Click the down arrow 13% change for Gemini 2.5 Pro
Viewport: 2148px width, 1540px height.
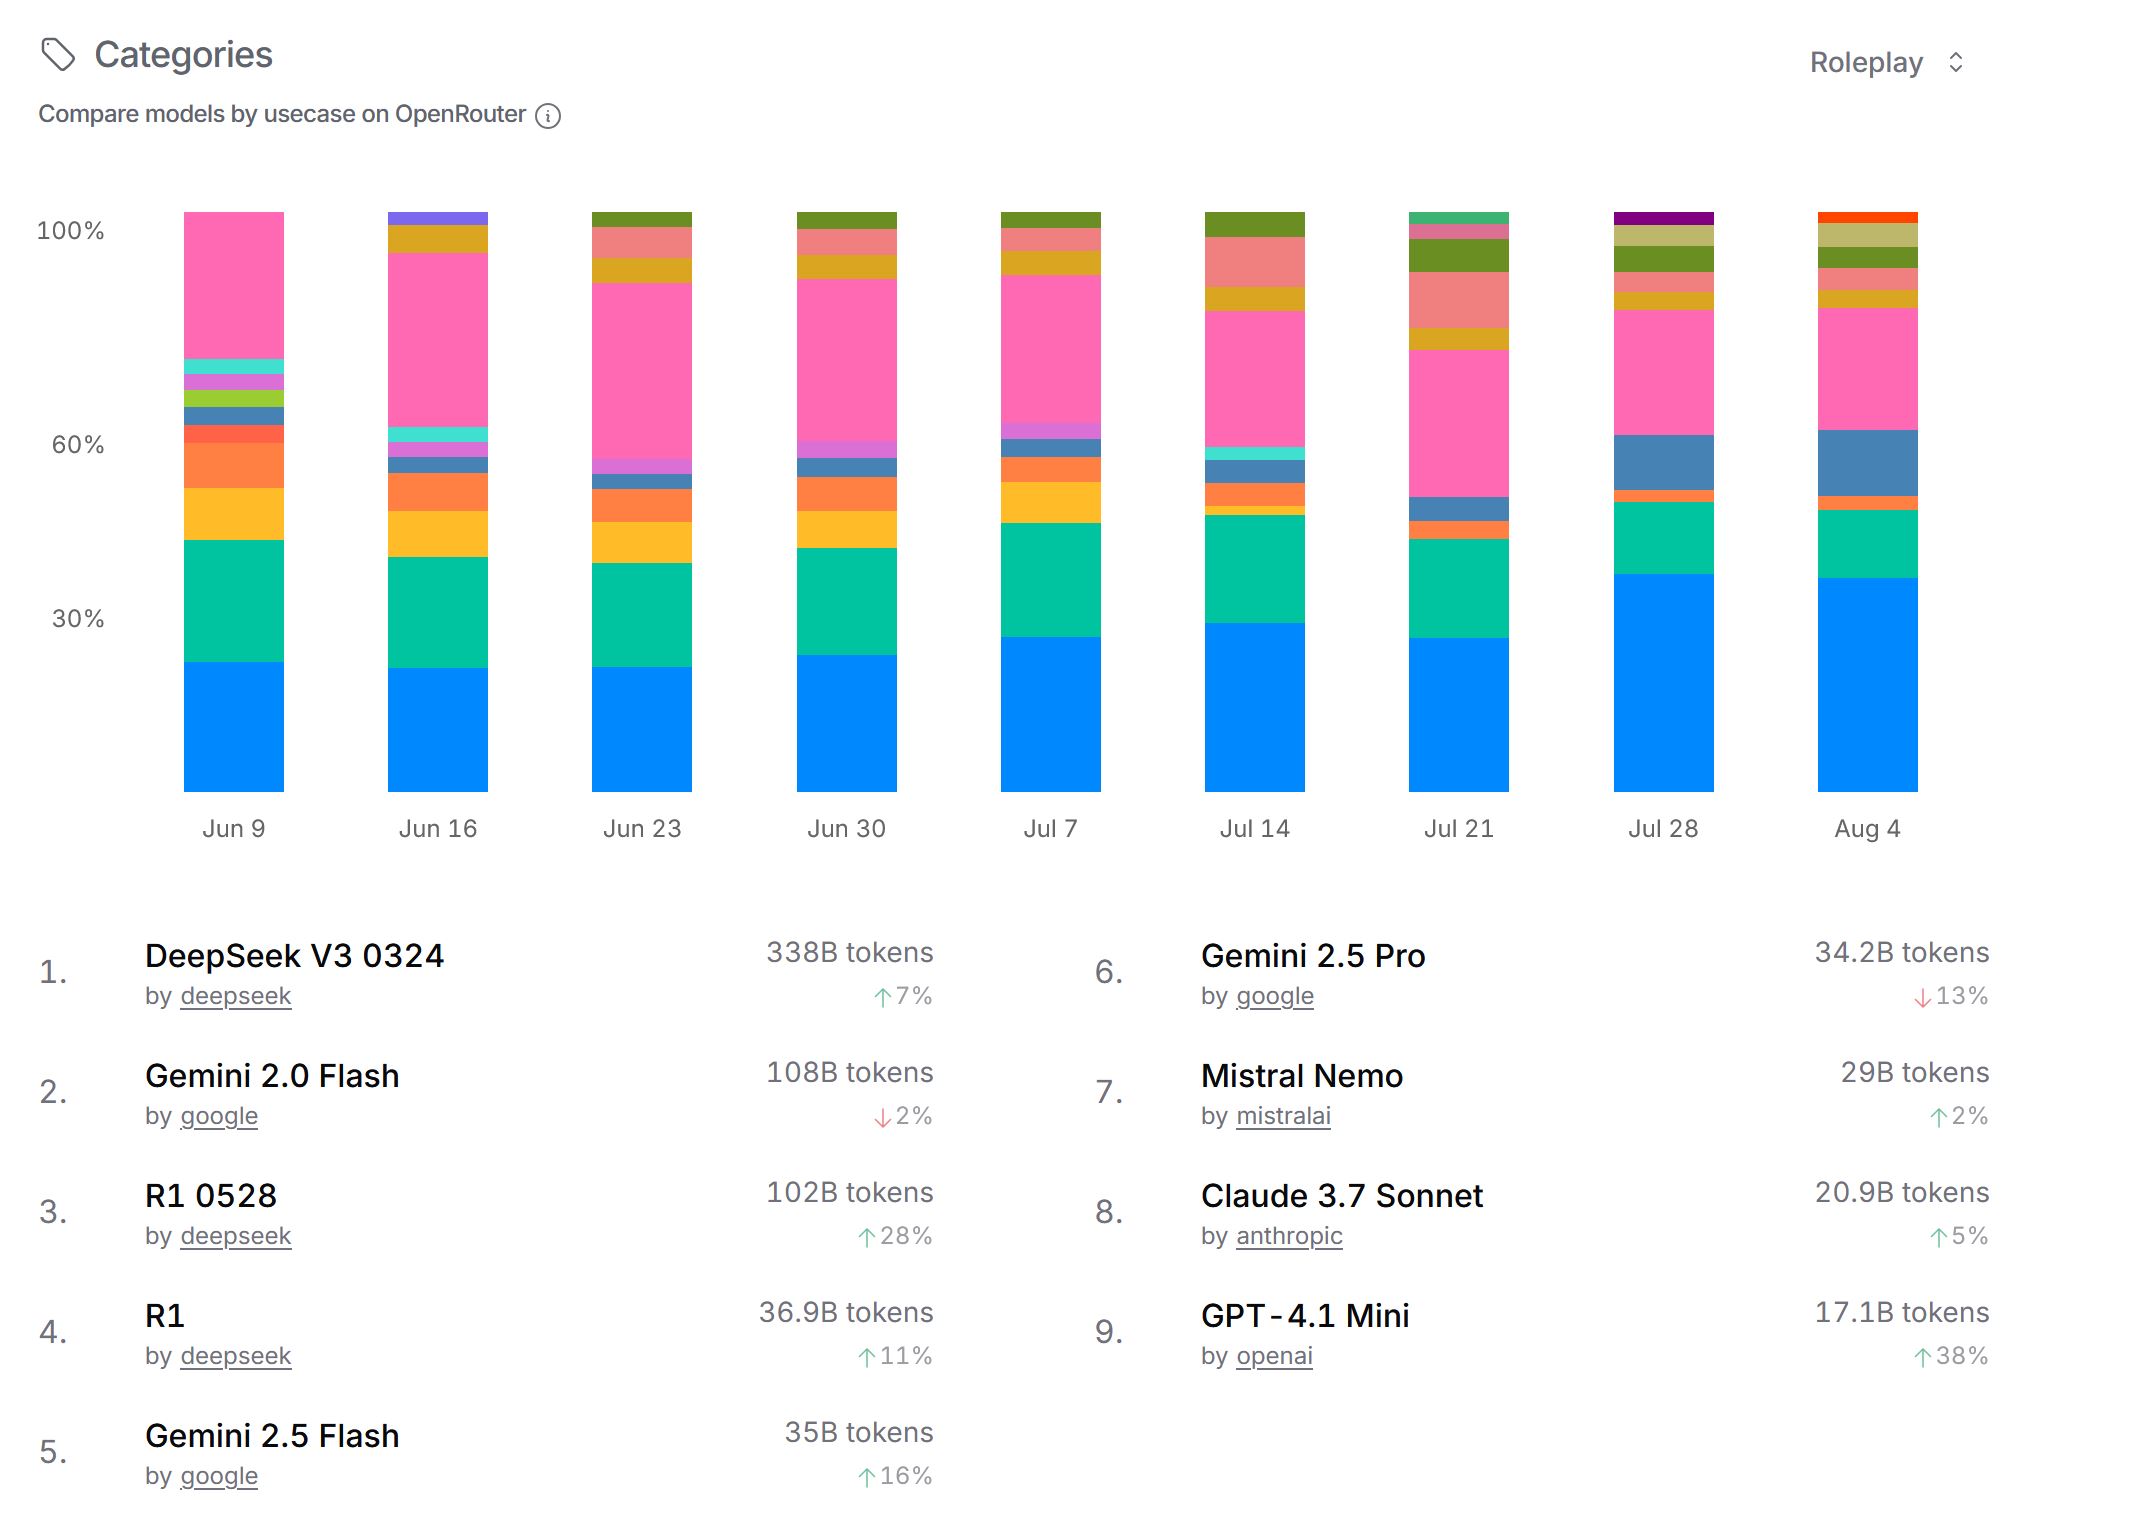tap(1951, 997)
